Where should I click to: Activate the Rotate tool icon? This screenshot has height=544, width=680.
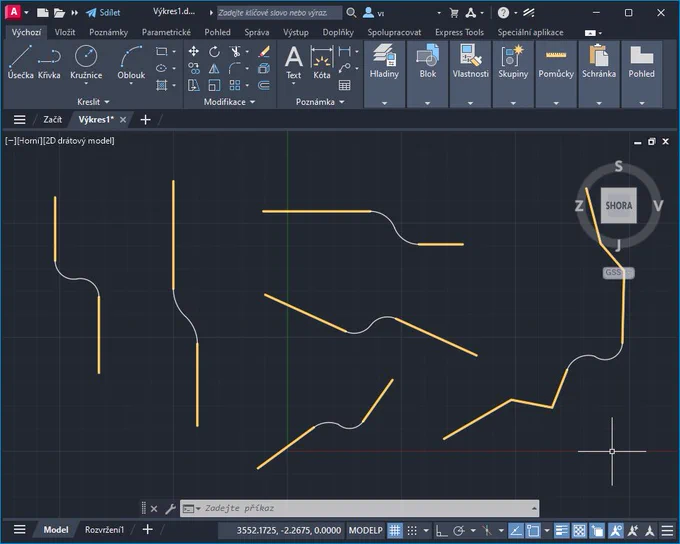[214, 52]
